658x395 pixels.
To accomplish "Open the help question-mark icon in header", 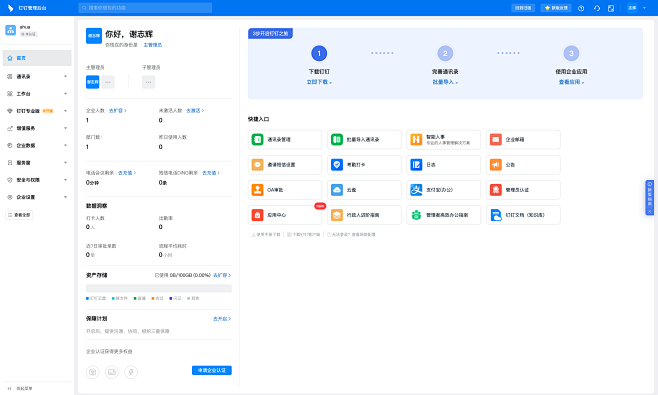I will pyautogui.click(x=581, y=8).
